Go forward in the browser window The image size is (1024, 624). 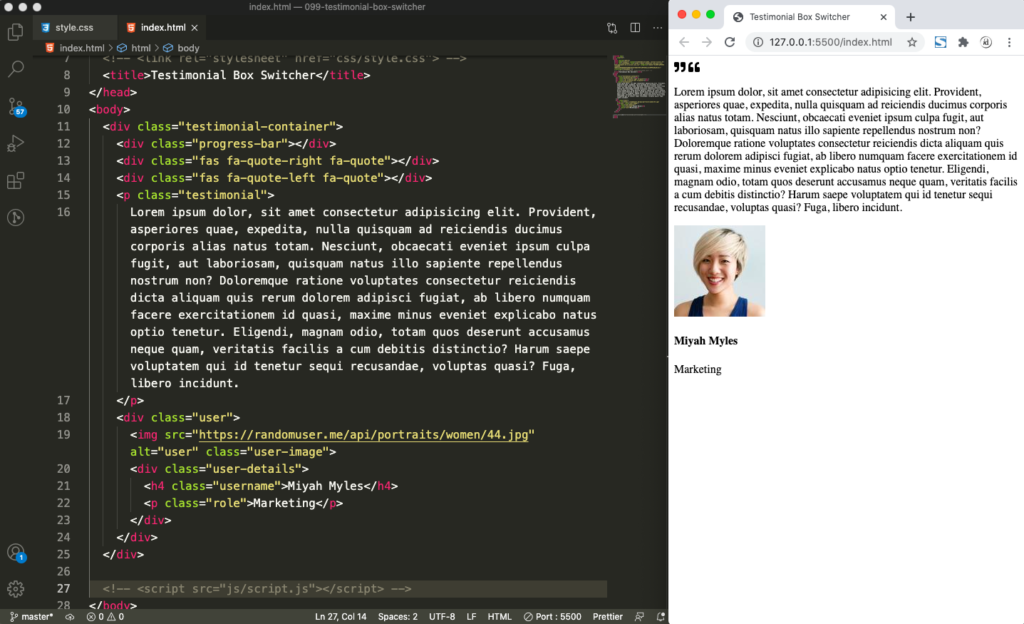click(707, 42)
